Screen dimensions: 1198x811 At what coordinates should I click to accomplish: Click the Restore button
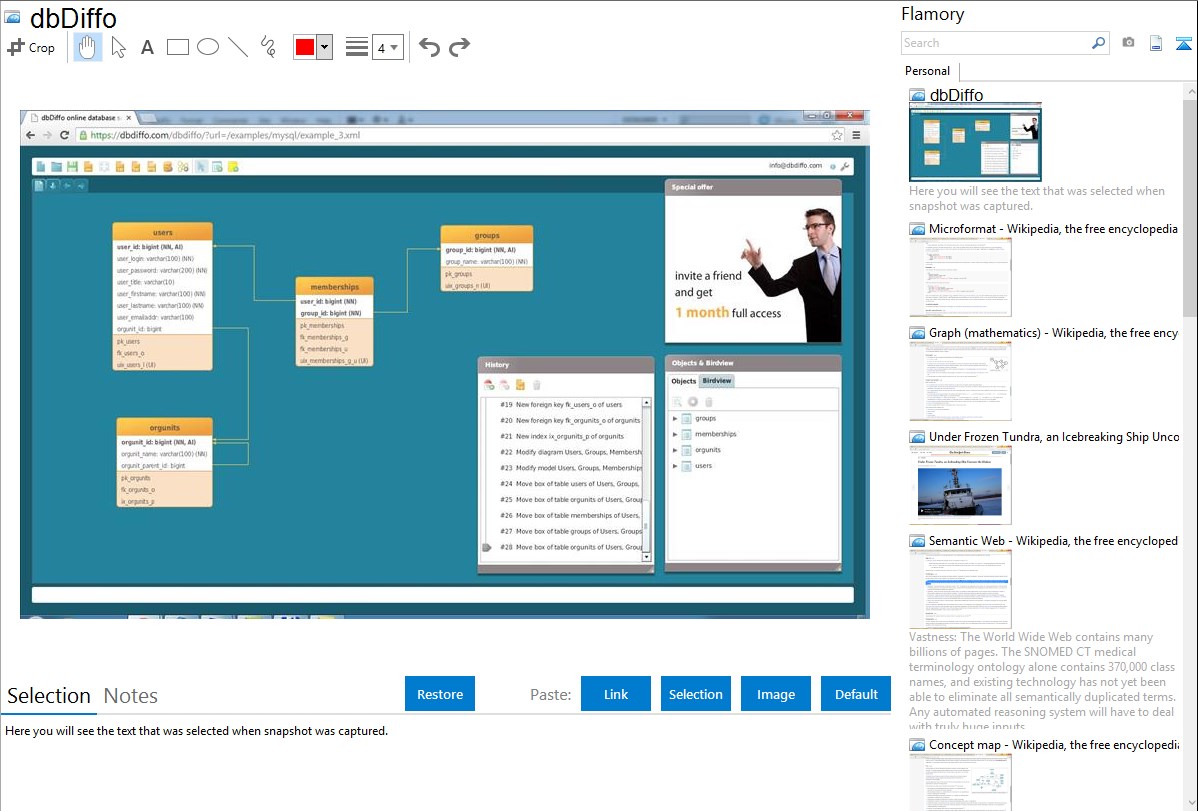[440, 694]
